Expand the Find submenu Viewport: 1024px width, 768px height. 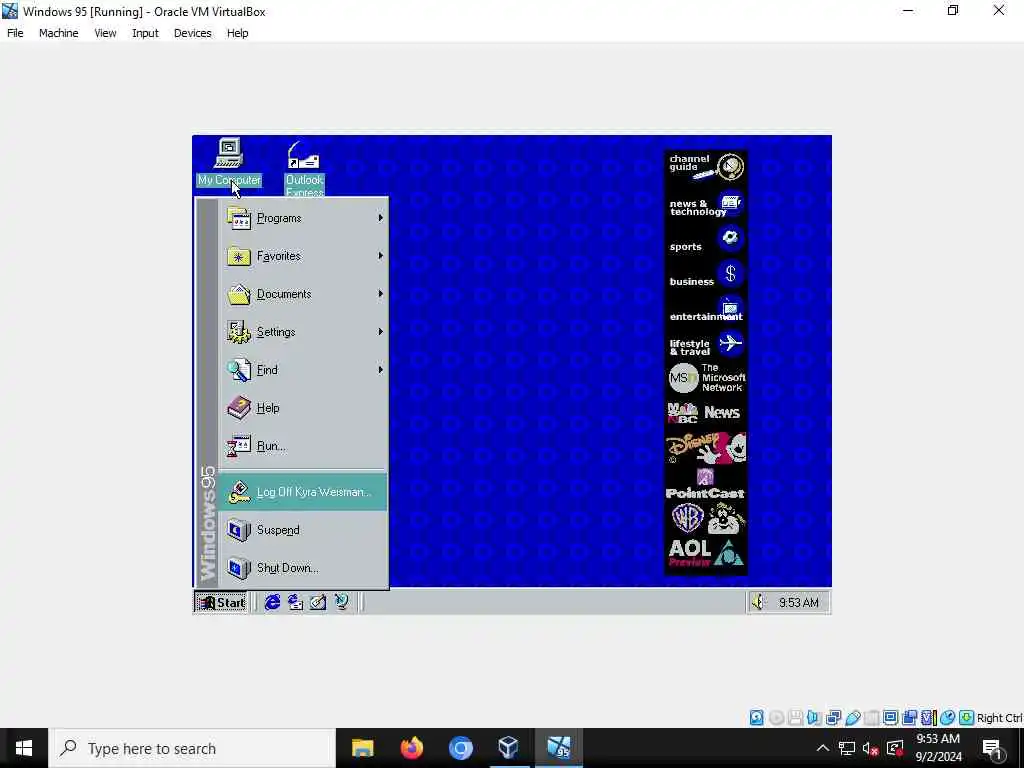[x=304, y=370]
